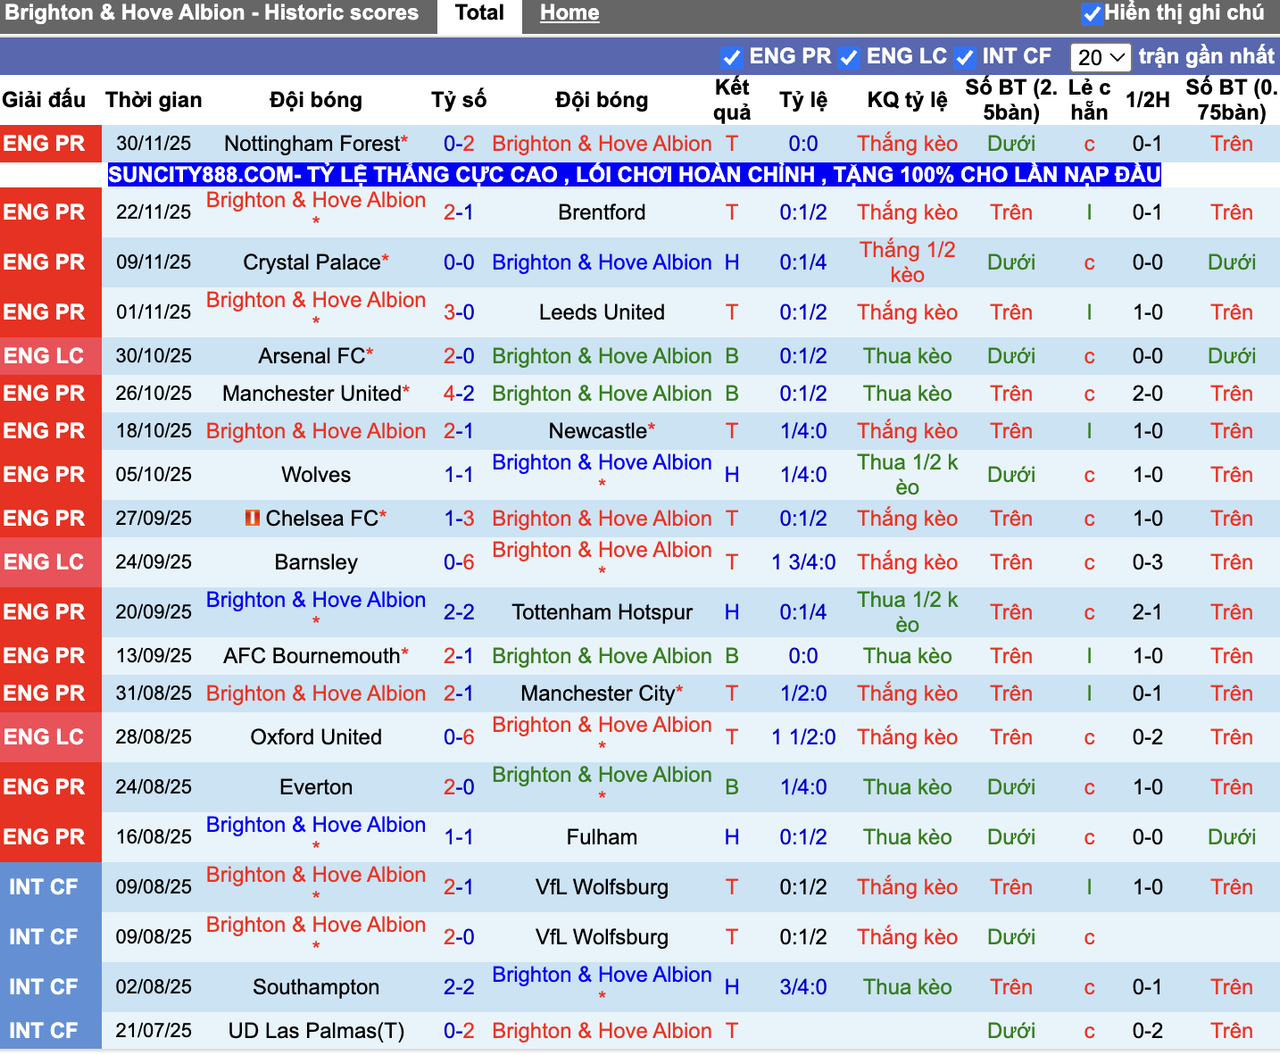Click INT CF league cell for Southampton match

50,987
